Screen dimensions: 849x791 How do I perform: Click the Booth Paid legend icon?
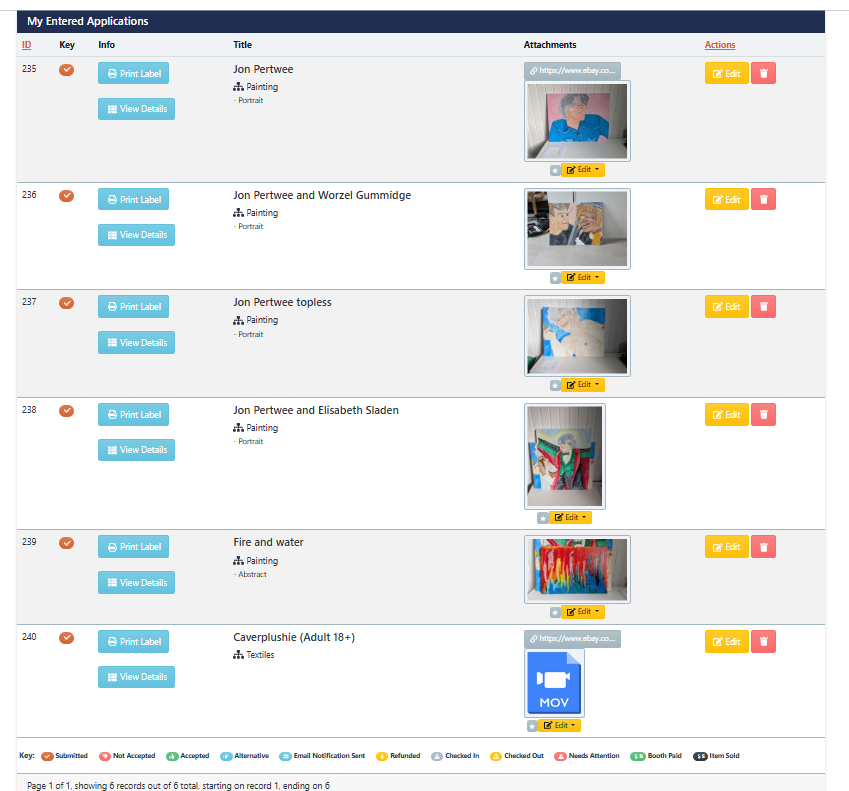[638, 756]
